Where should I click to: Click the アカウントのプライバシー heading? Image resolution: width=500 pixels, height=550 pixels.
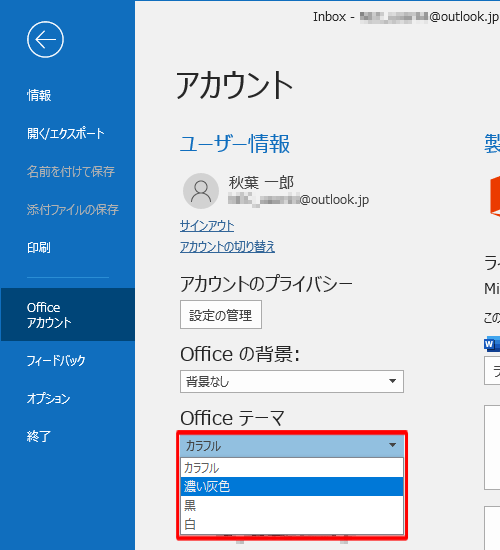click(266, 283)
